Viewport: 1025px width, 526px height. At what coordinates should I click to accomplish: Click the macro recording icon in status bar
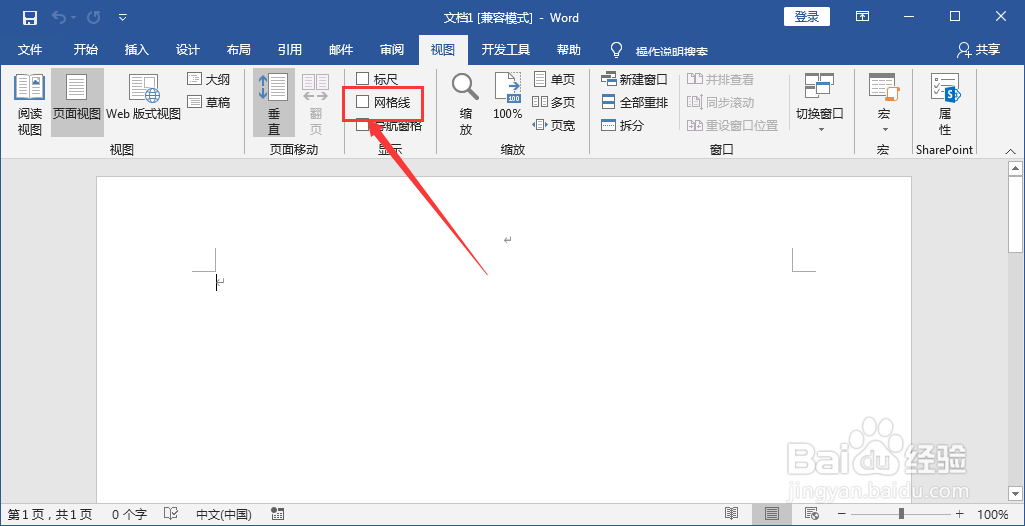[278, 514]
